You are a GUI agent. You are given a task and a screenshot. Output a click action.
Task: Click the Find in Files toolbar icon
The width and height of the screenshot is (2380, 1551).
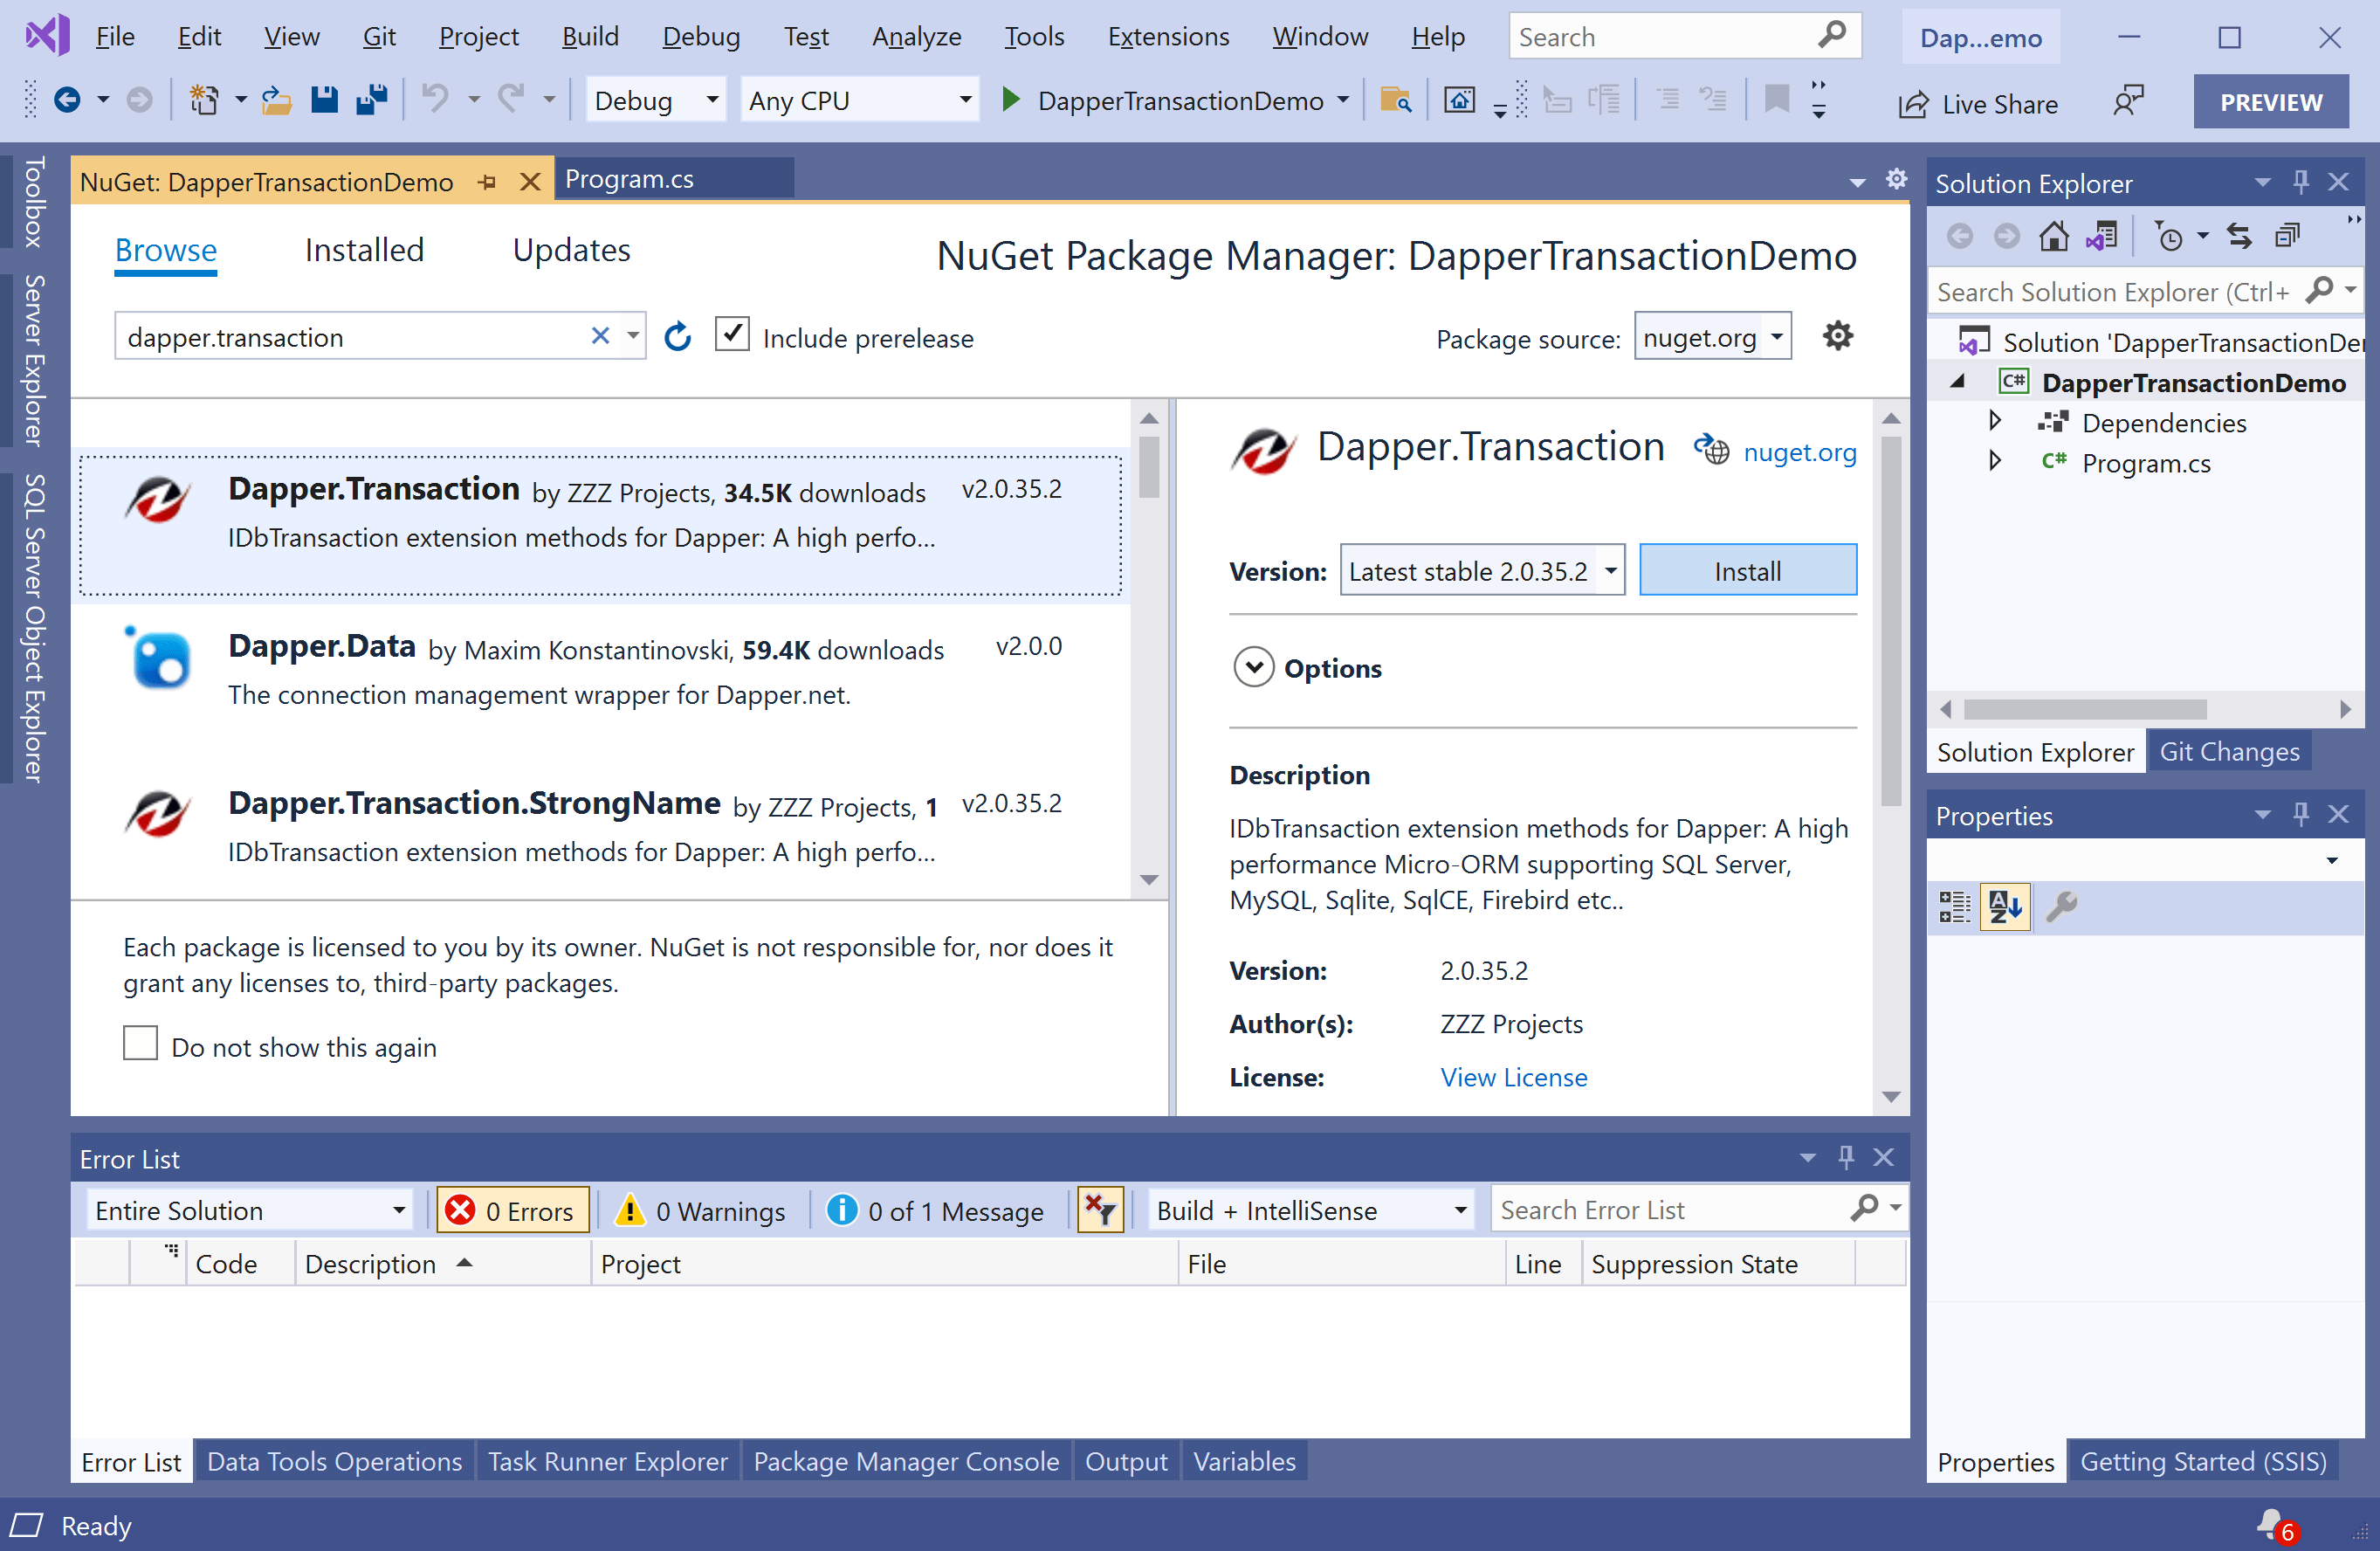[1396, 100]
